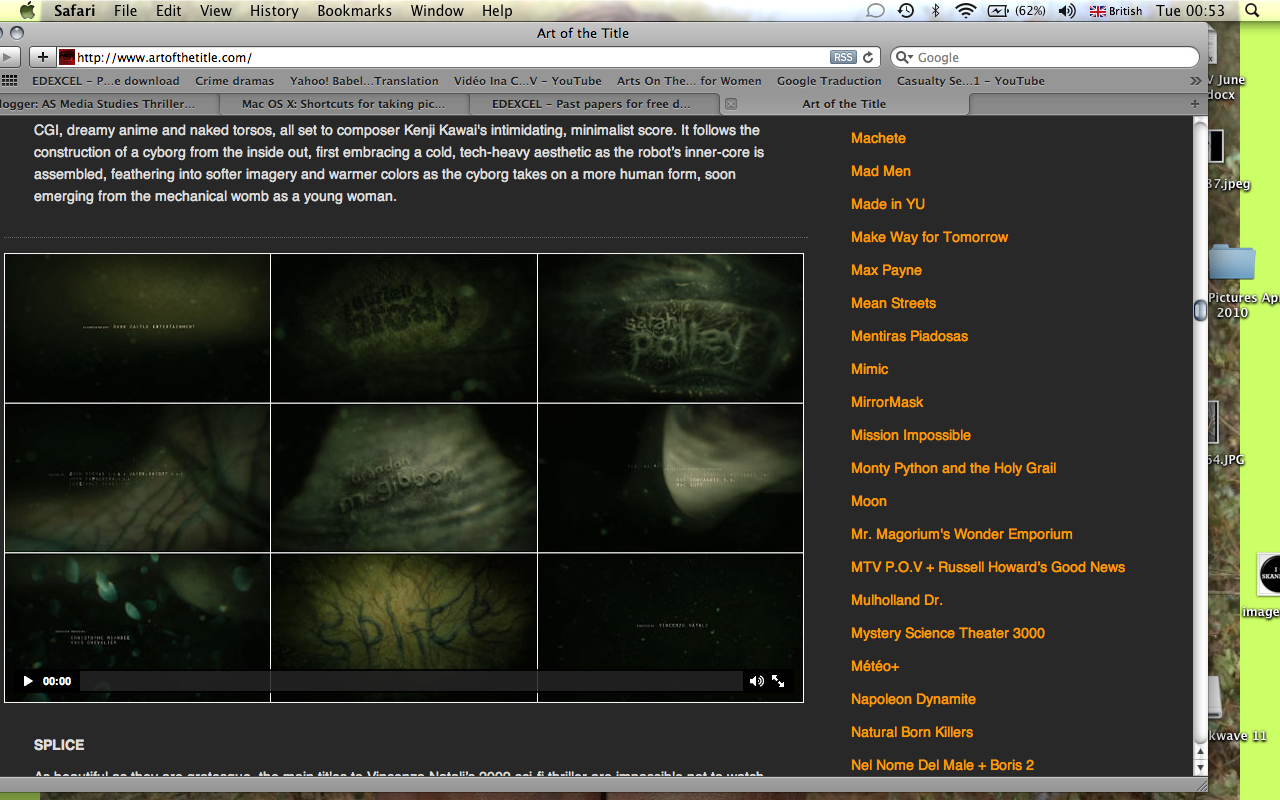Open a new tab with plus icon

pyautogui.click(x=1194, y=104)
